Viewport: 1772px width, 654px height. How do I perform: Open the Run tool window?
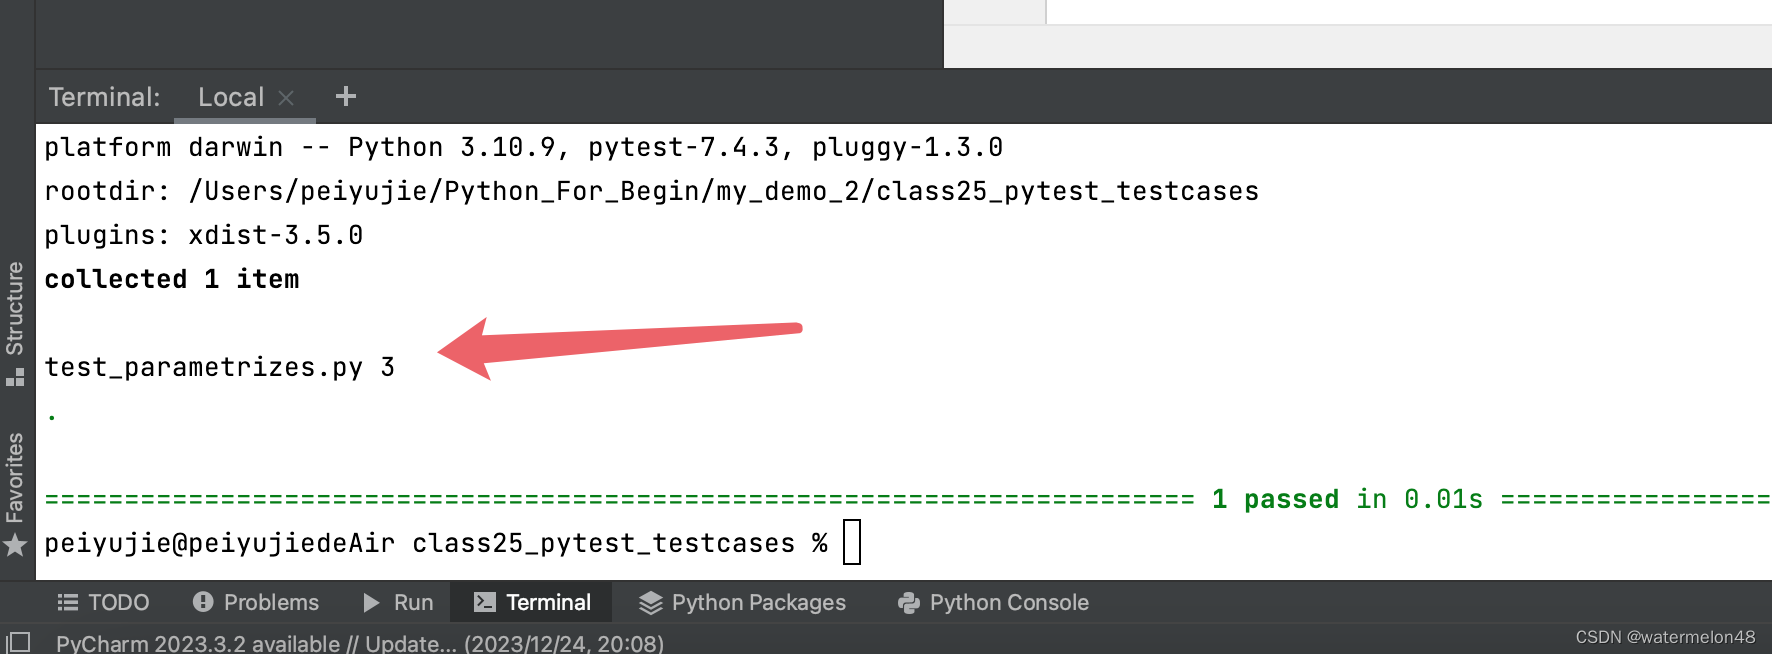[398, 602]
